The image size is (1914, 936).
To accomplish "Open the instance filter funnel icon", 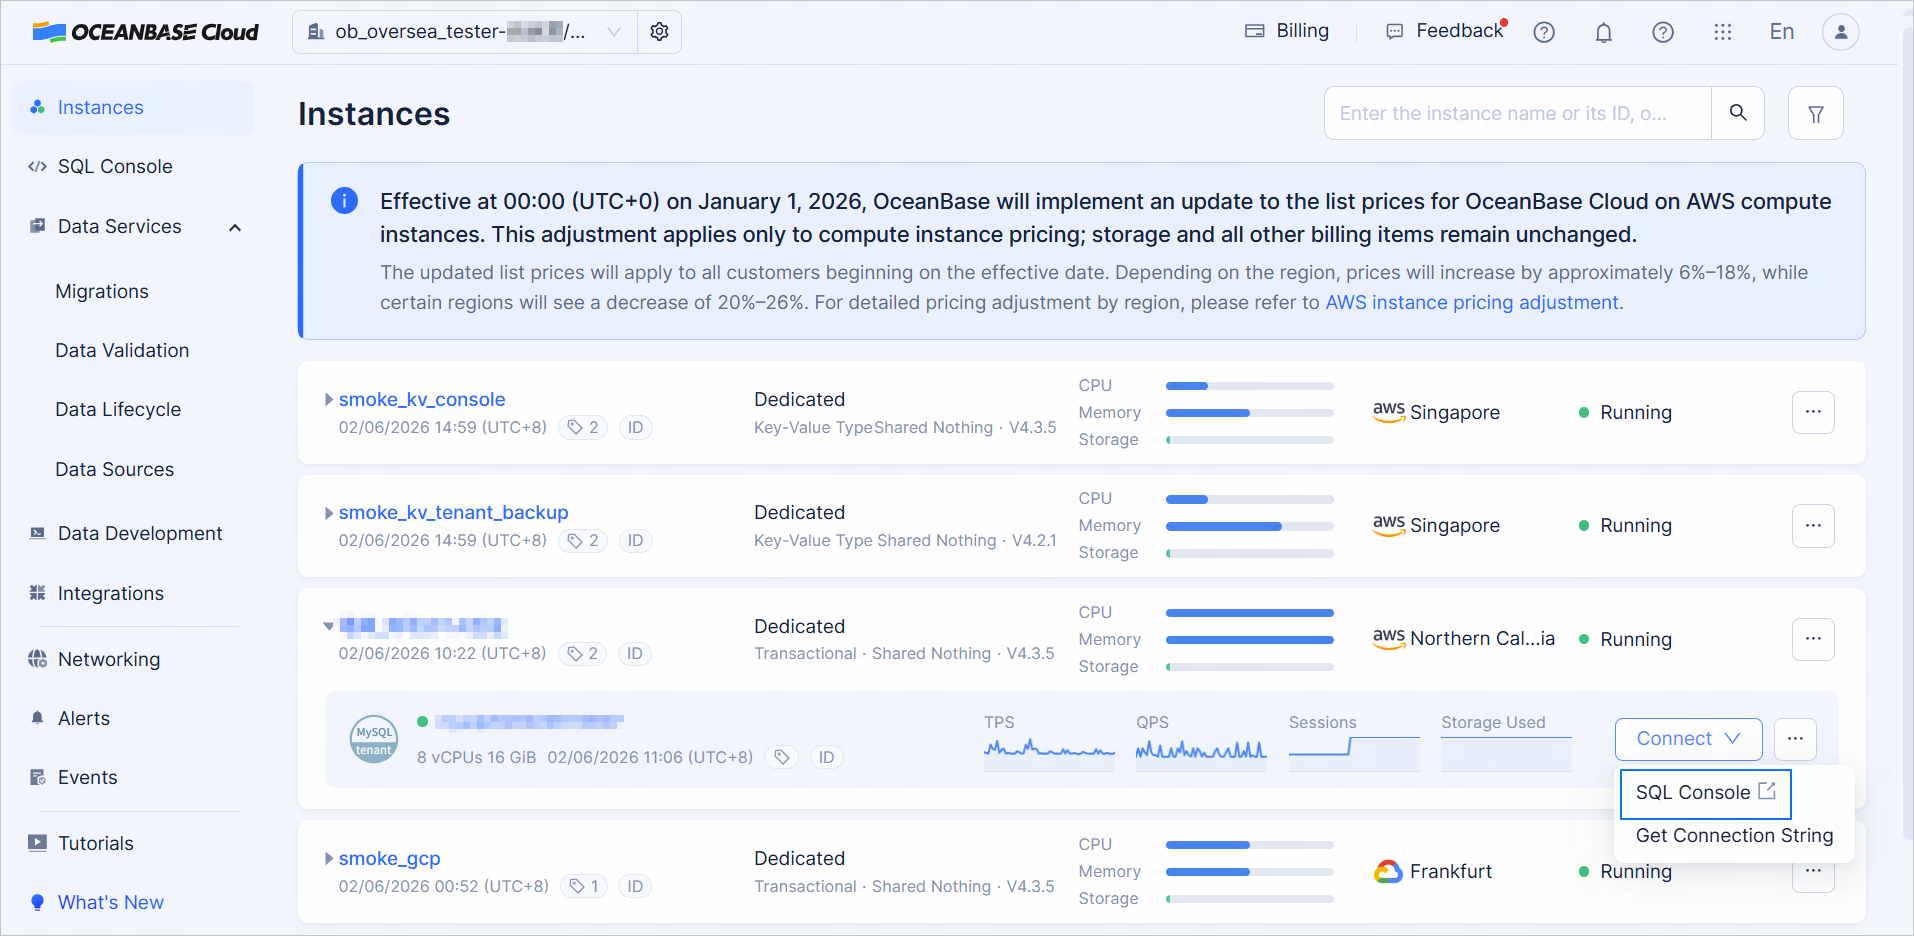I will point(1815,114).
